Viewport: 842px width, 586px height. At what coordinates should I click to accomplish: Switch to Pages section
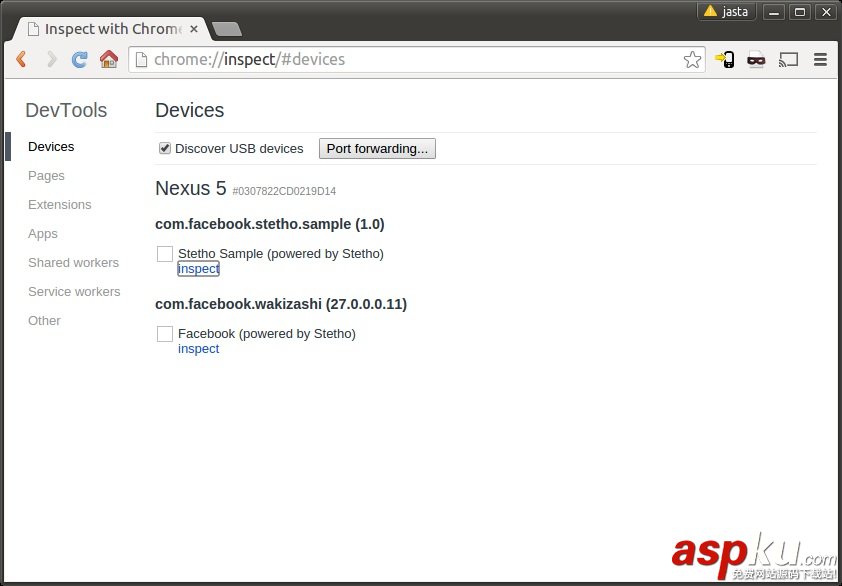click(x=46, y=176)
